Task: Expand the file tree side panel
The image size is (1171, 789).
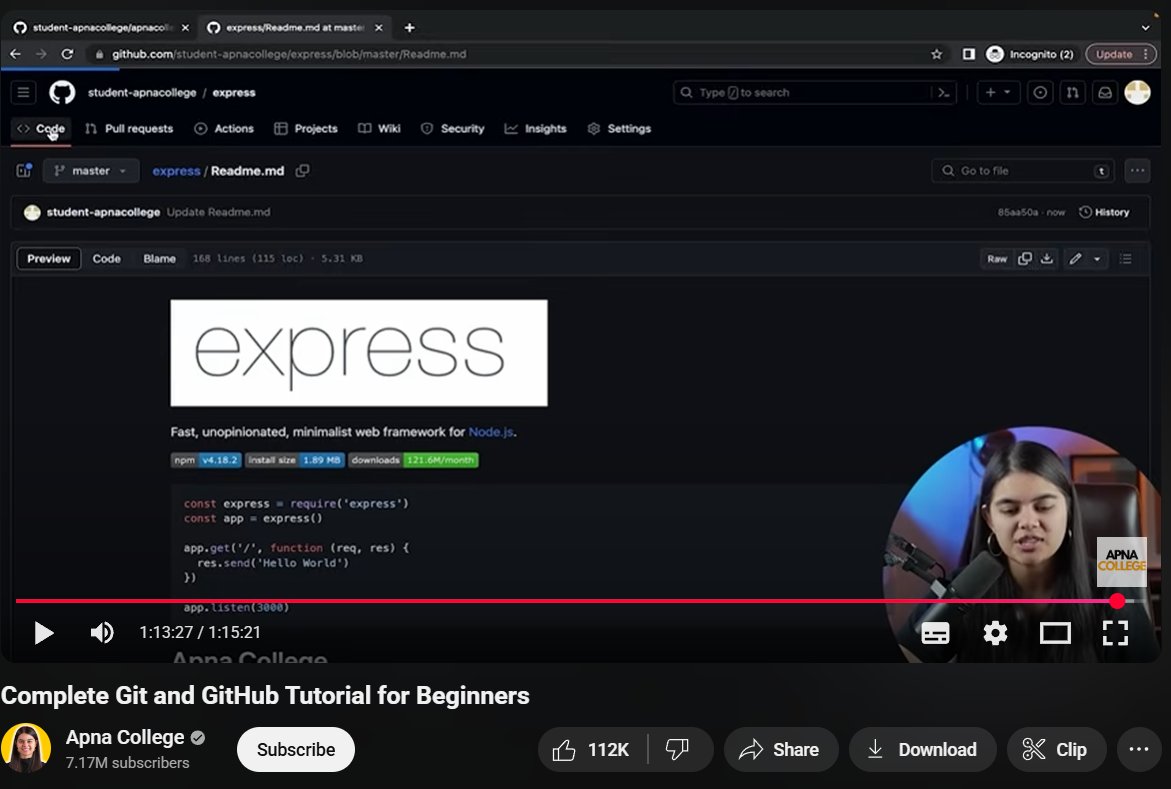Action: tap(24, 170)
